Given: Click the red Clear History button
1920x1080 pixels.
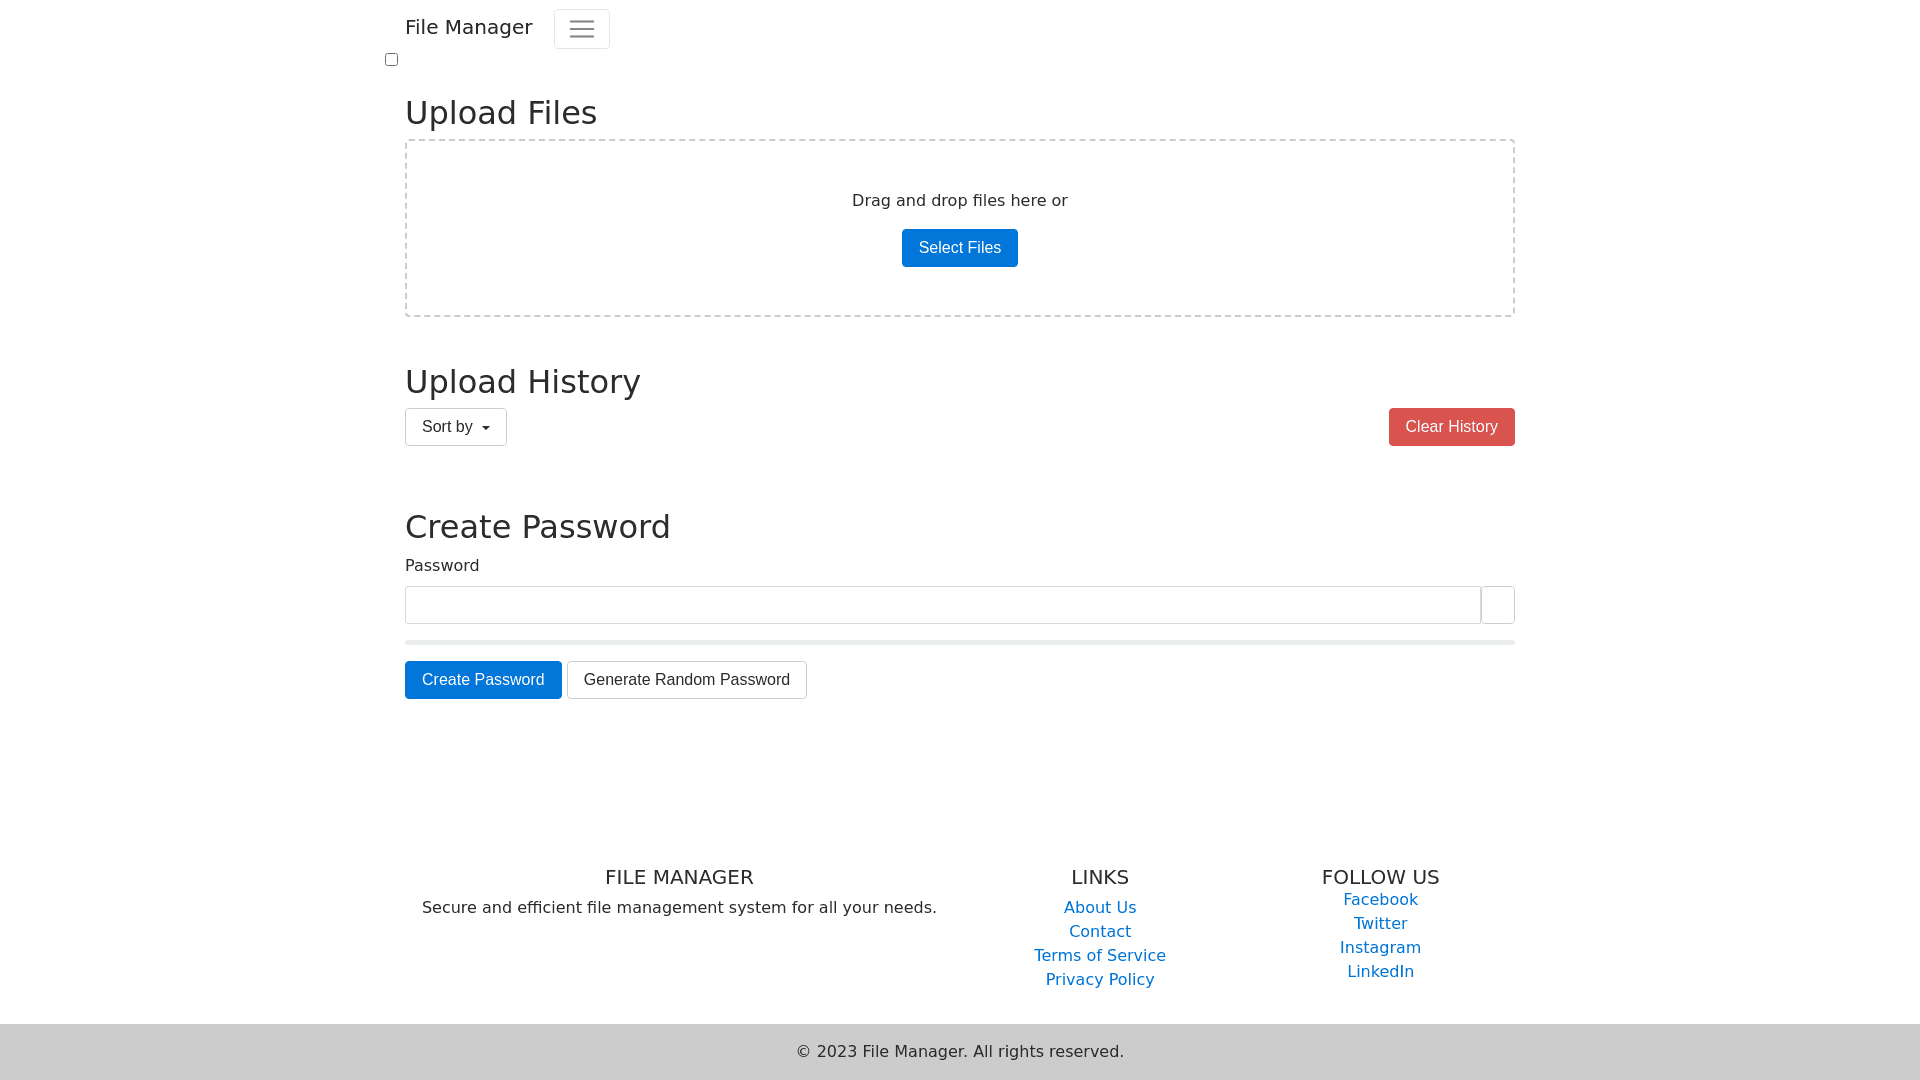Looking at the screenshot, I should (1451, 427).
